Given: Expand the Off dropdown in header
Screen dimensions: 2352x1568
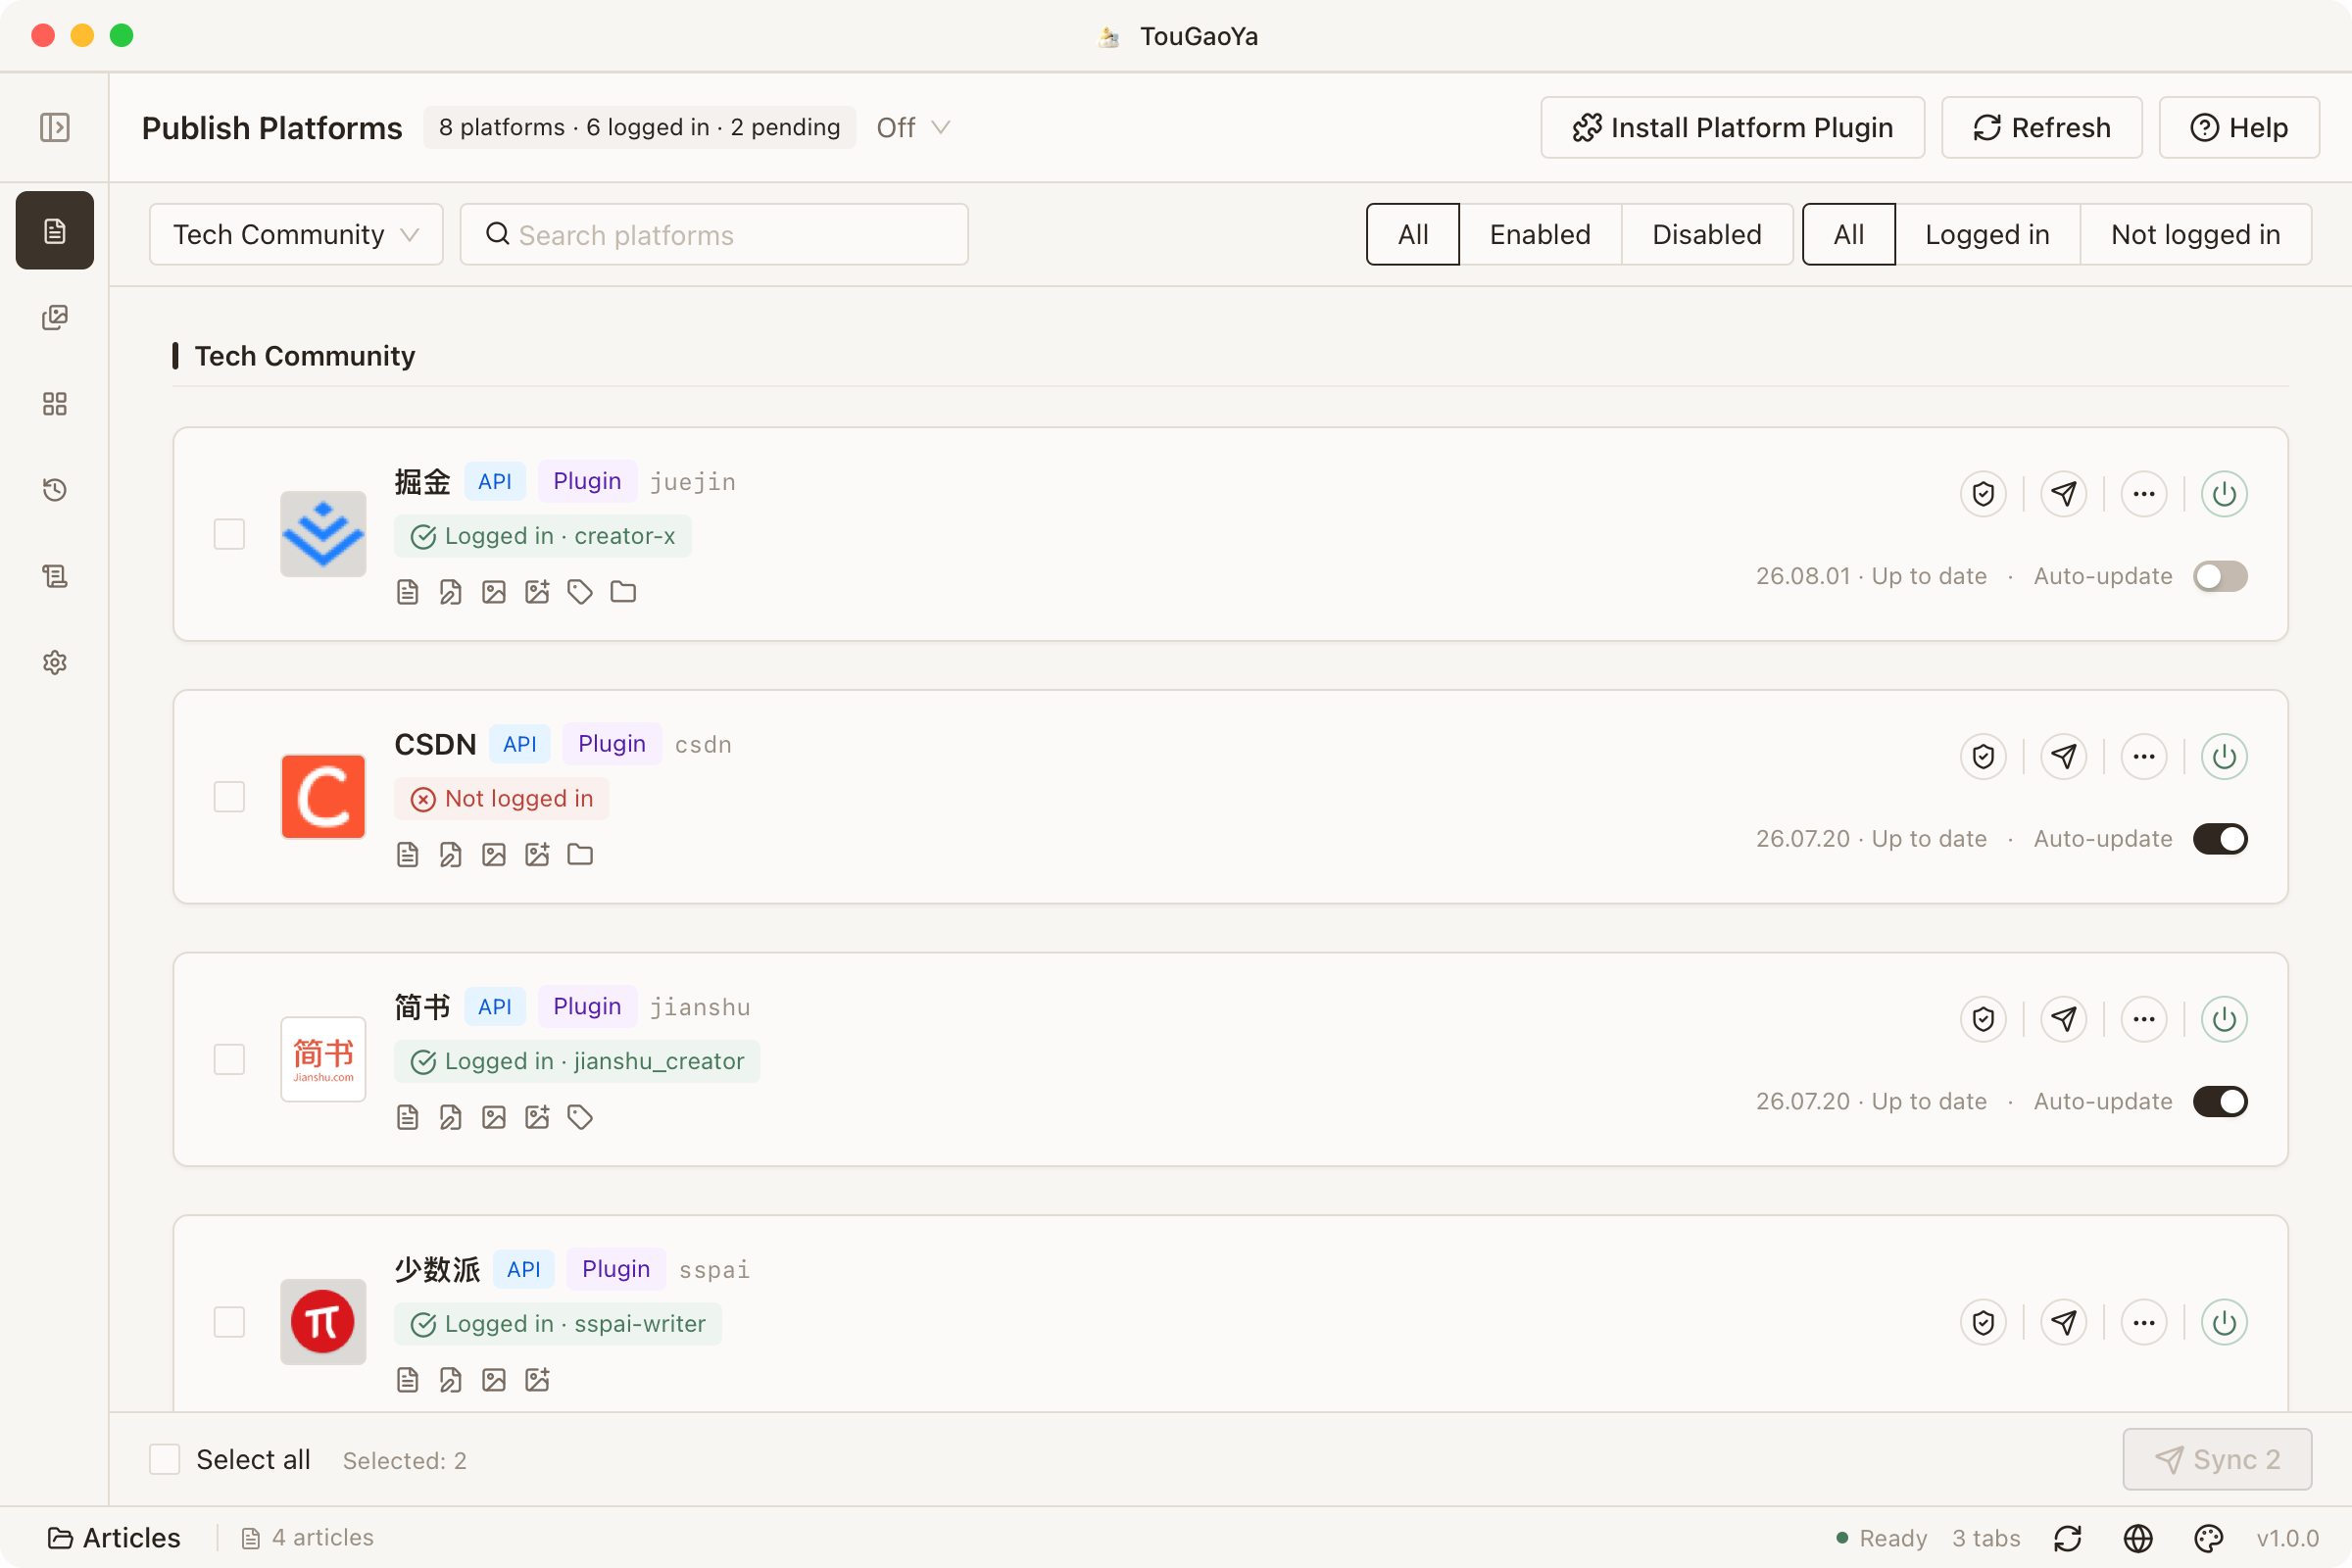Looking at the screenshot, I should pos(912,127).
